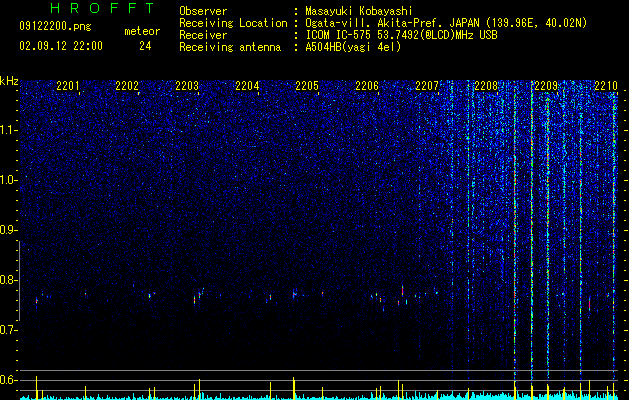Click the 2205 time marker

coord(307,86)
